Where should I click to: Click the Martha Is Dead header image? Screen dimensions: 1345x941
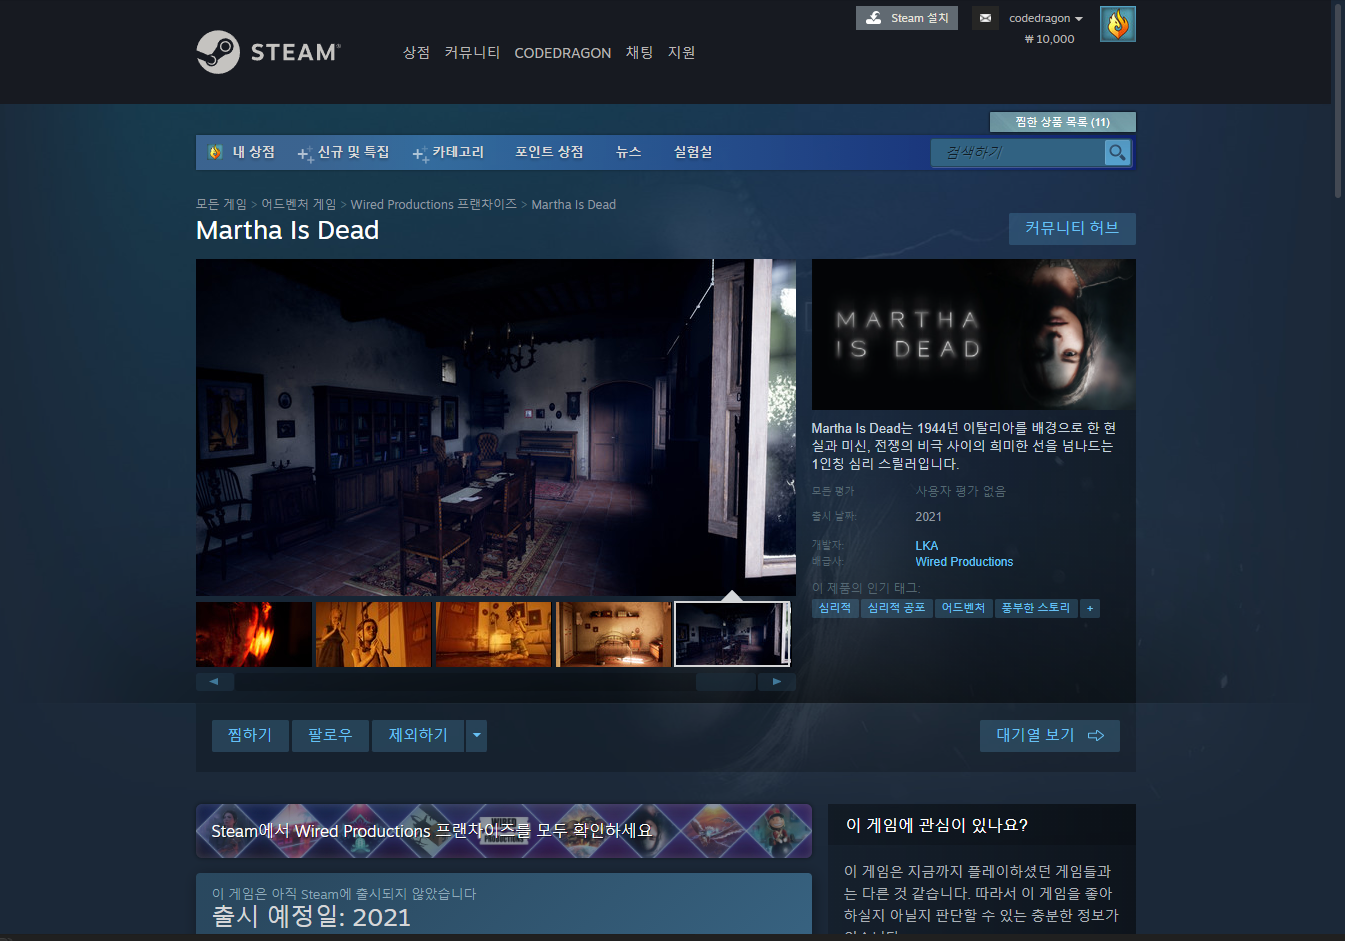coord(973,334)
